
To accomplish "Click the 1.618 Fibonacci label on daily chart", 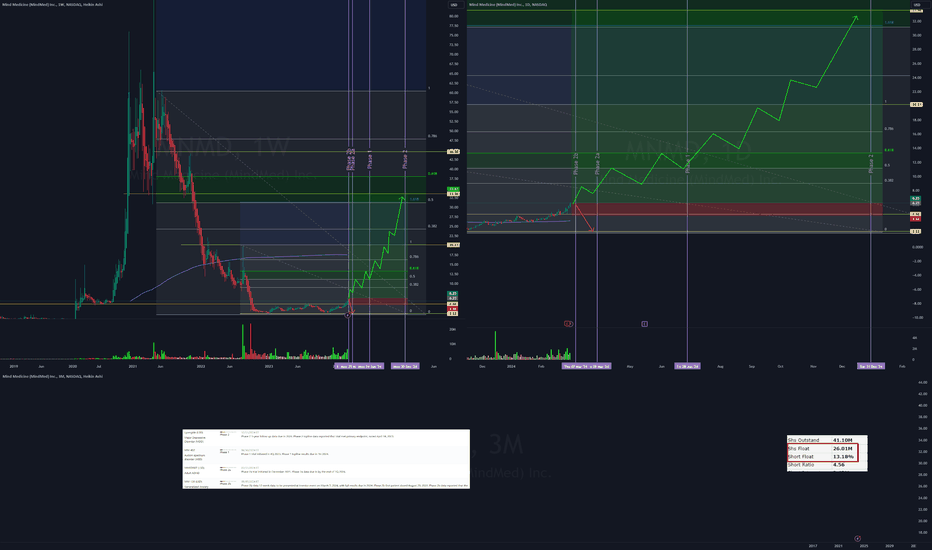I will (889, 23).
